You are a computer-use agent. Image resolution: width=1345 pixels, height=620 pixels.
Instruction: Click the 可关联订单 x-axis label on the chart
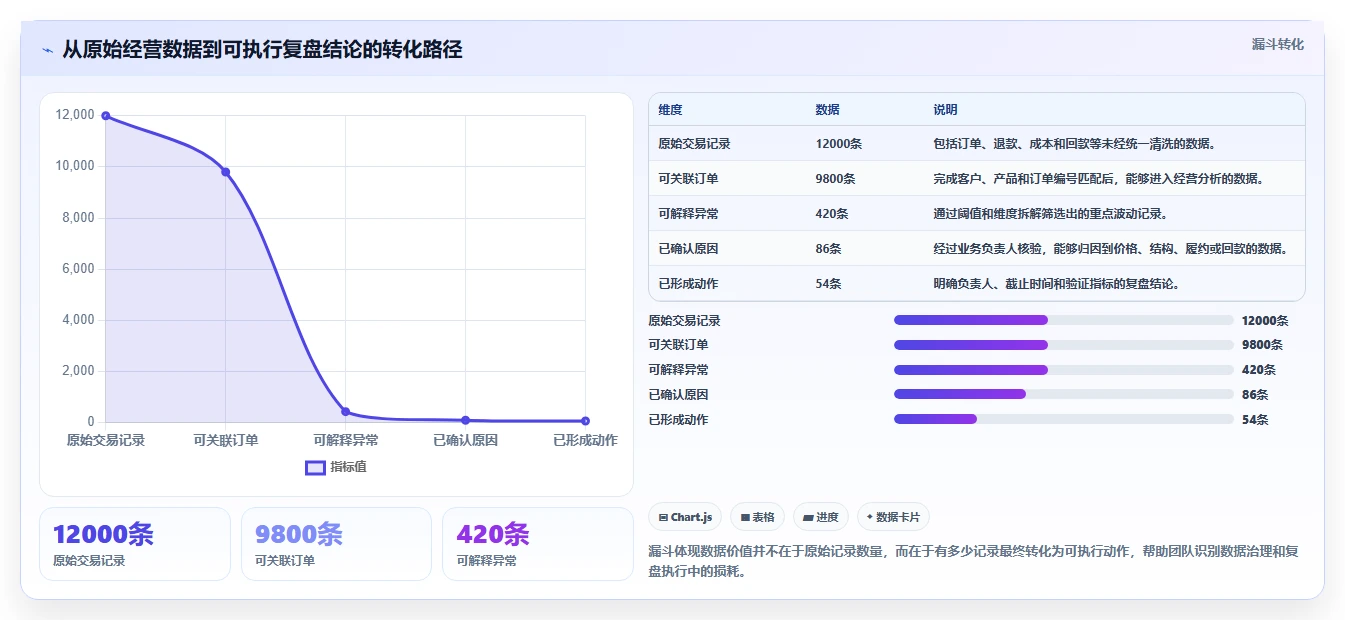click(x=225, y=440)
